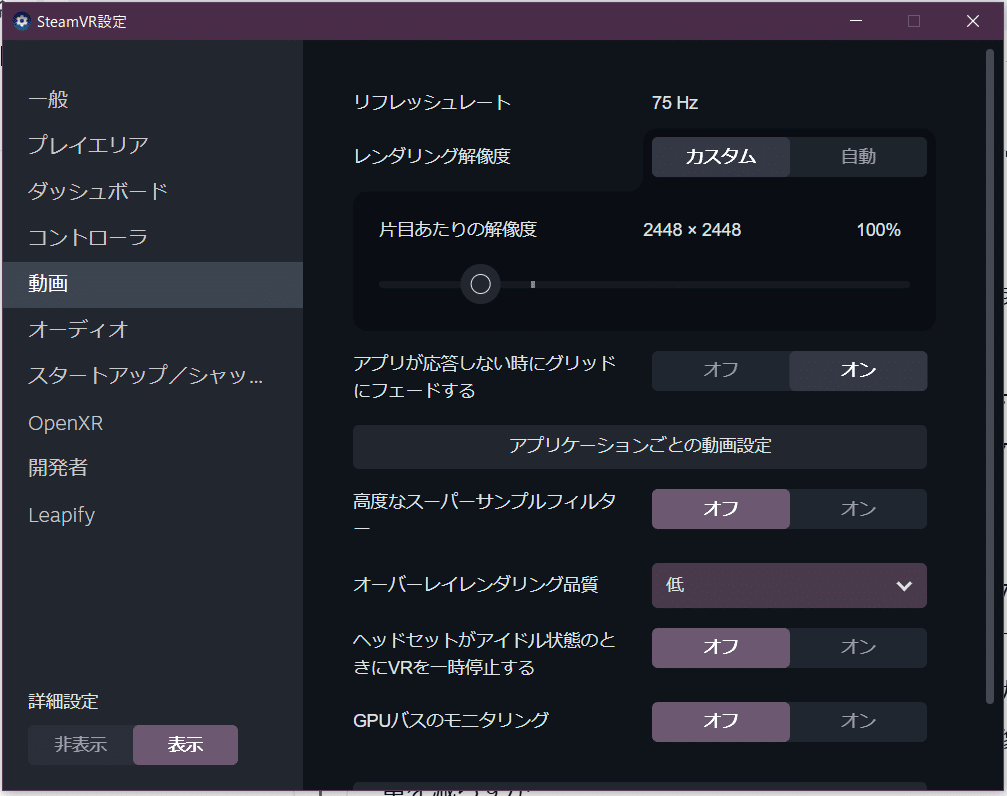
Task: Click the default marker on resolution slider
Action: click(x=533, y=284)
